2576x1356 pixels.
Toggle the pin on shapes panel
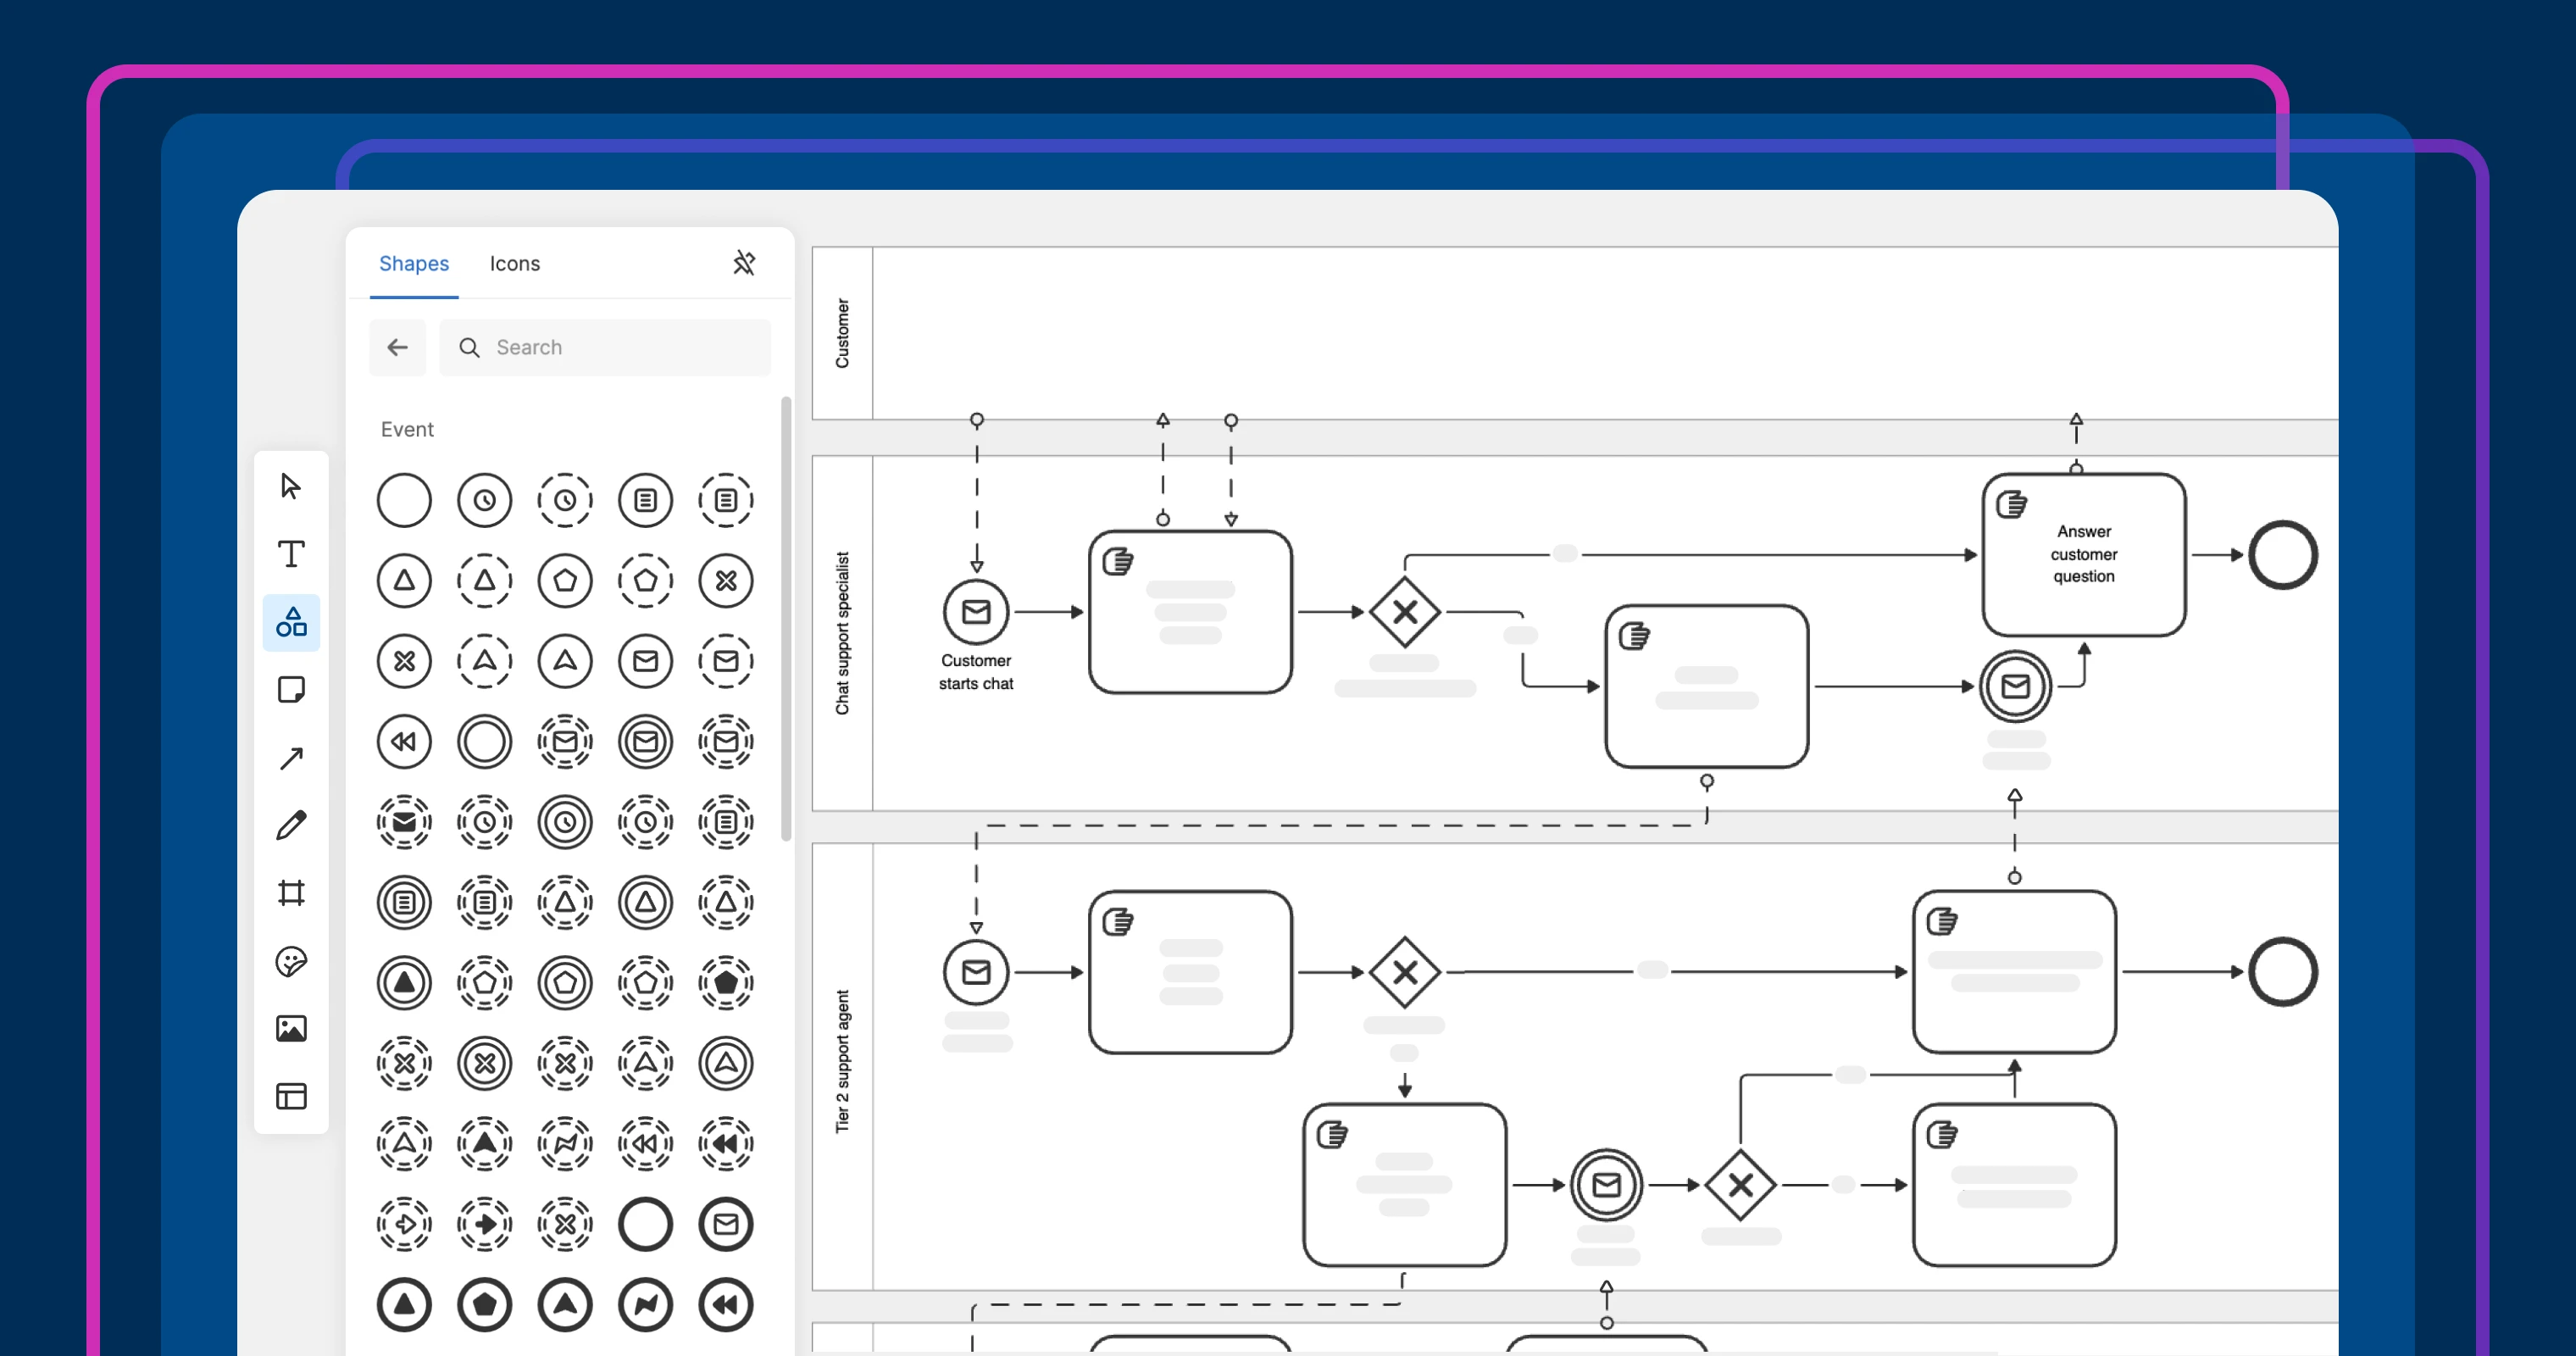click(x=743, y=263)
